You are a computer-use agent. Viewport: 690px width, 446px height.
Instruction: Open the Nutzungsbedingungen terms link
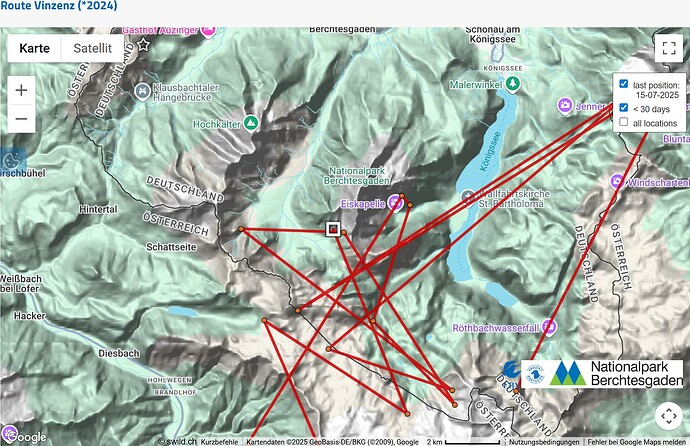538,441
